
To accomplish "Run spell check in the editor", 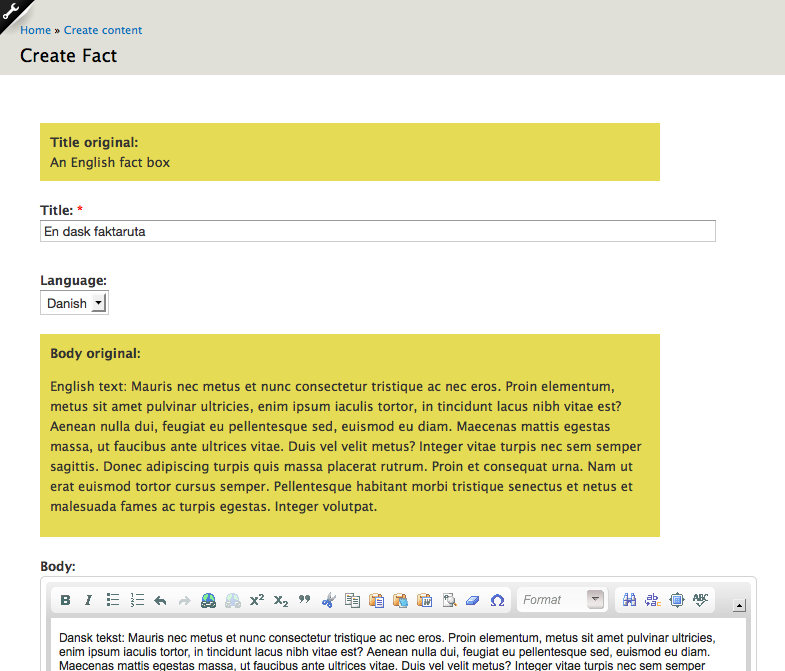I will (700, 600).
